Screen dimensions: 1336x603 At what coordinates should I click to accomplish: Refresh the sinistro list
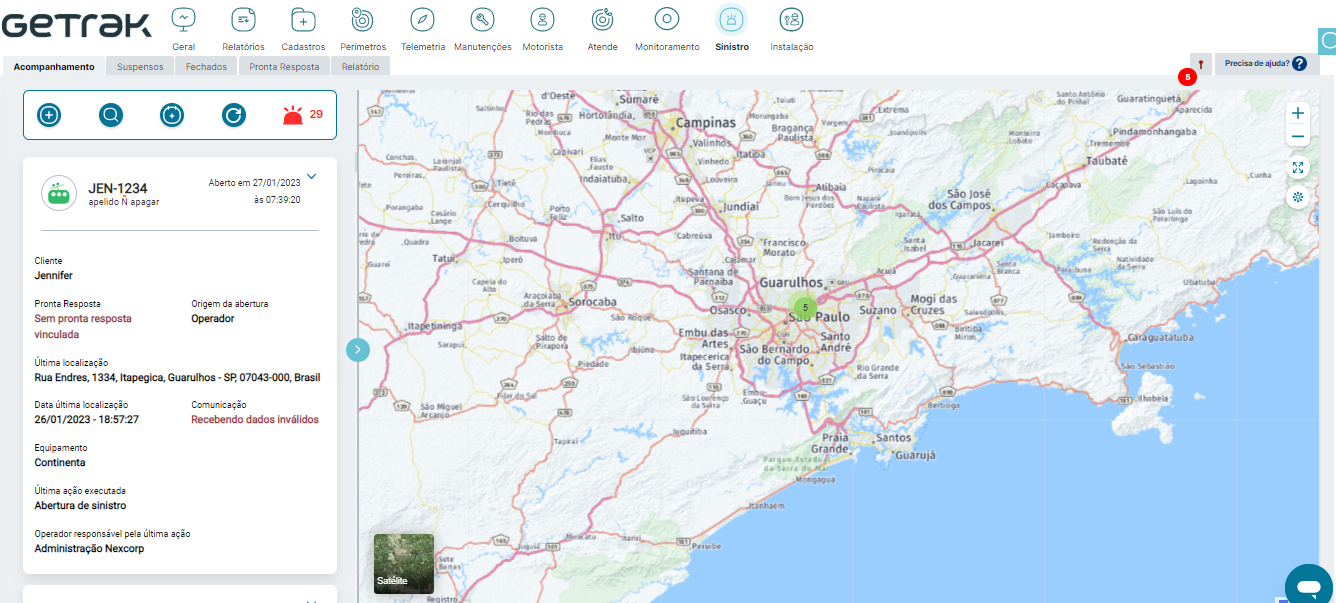click(x=234, y=115)
